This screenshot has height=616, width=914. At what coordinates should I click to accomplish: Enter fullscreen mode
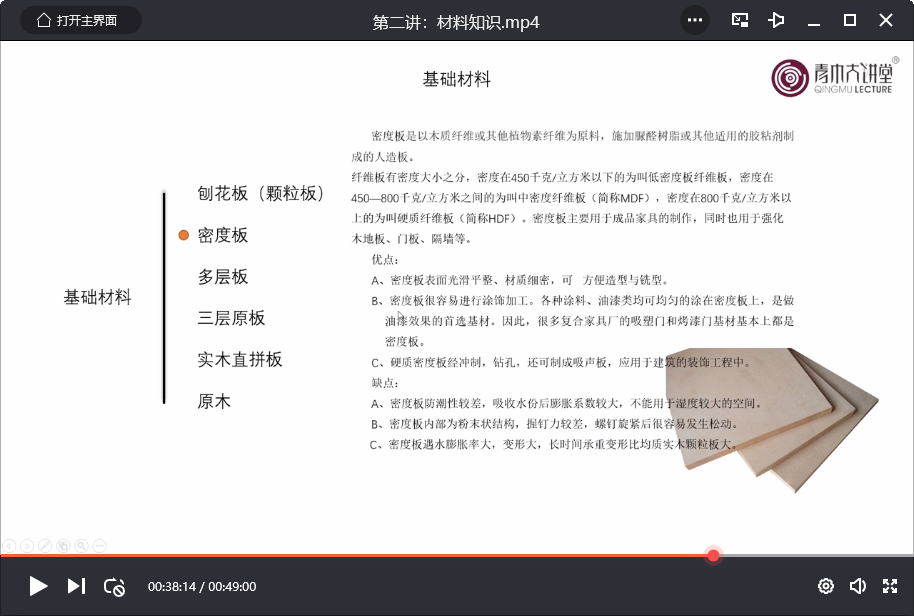pyautogui.click(x=889, y=586)
